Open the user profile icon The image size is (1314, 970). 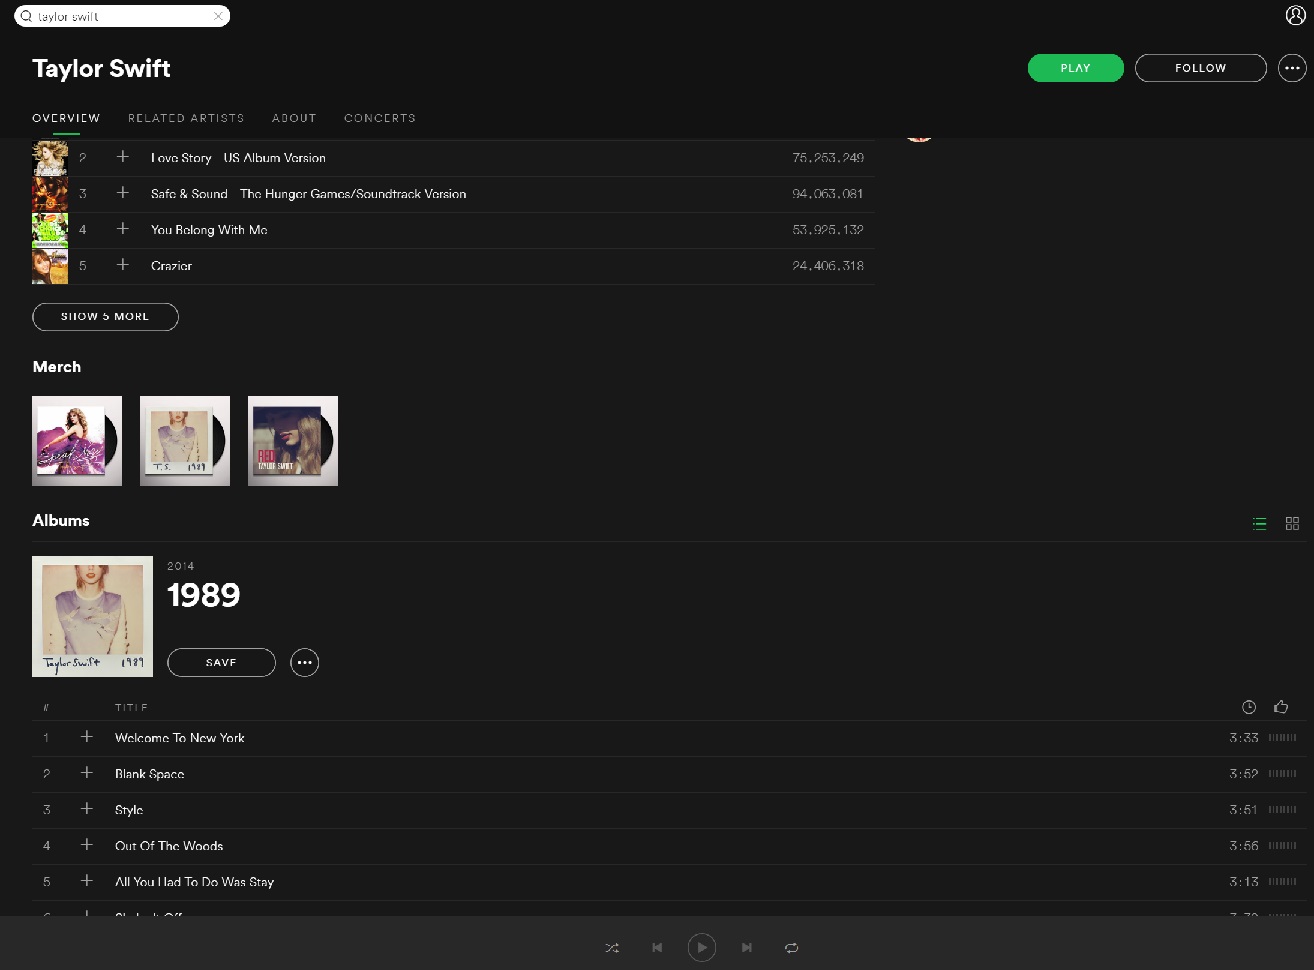1295,15
